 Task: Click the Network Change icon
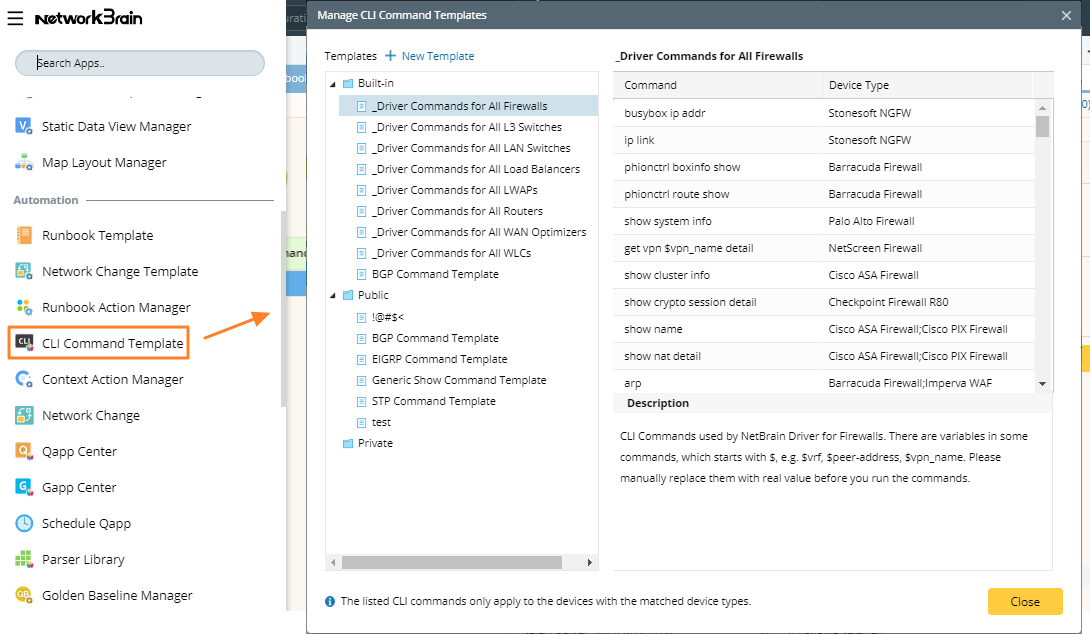tap(24, 415)
